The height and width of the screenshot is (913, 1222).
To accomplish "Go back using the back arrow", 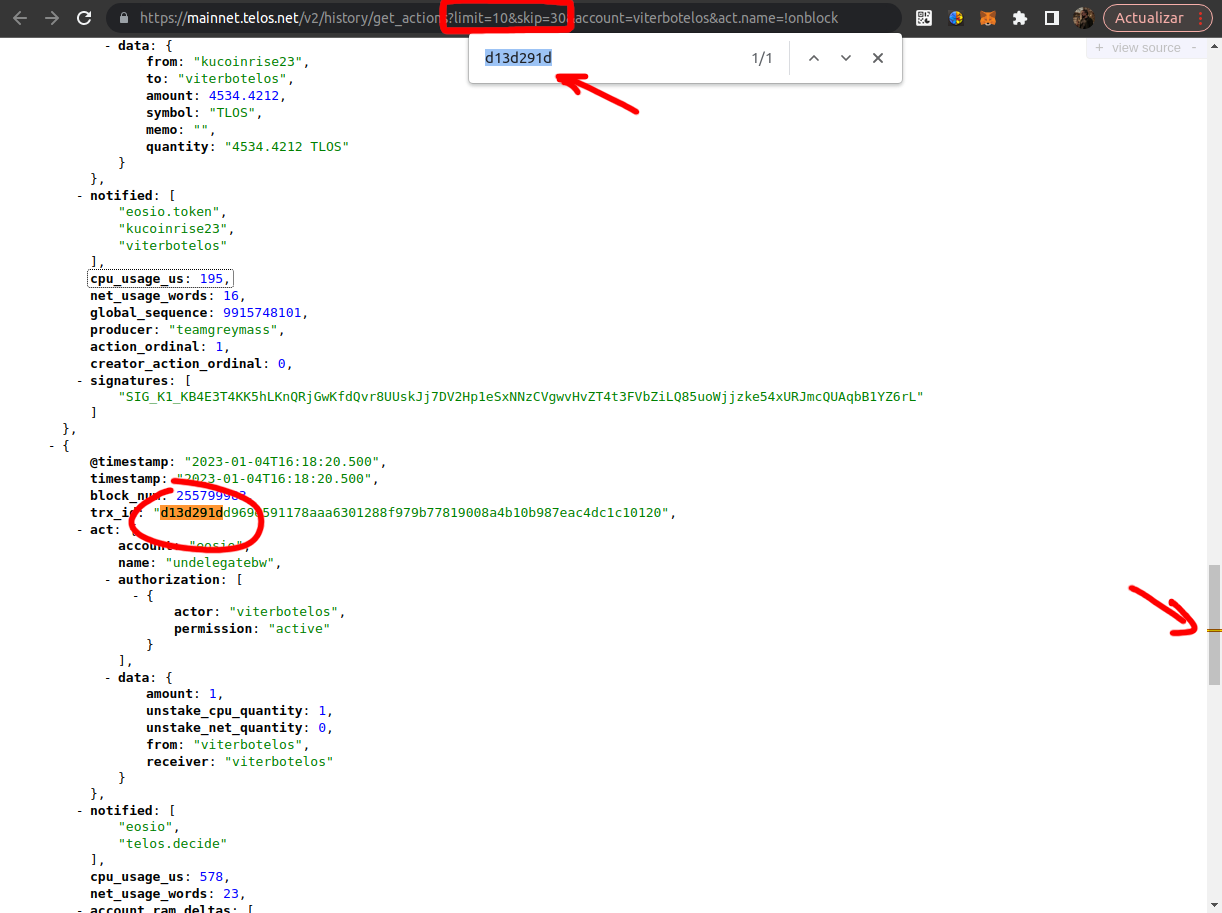I will click(20, 17).
